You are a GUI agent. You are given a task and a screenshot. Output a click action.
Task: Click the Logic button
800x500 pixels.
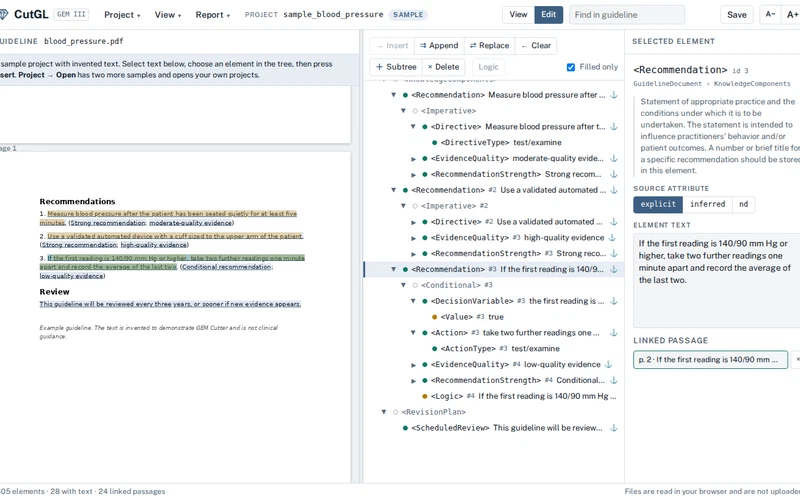point(488,67)
